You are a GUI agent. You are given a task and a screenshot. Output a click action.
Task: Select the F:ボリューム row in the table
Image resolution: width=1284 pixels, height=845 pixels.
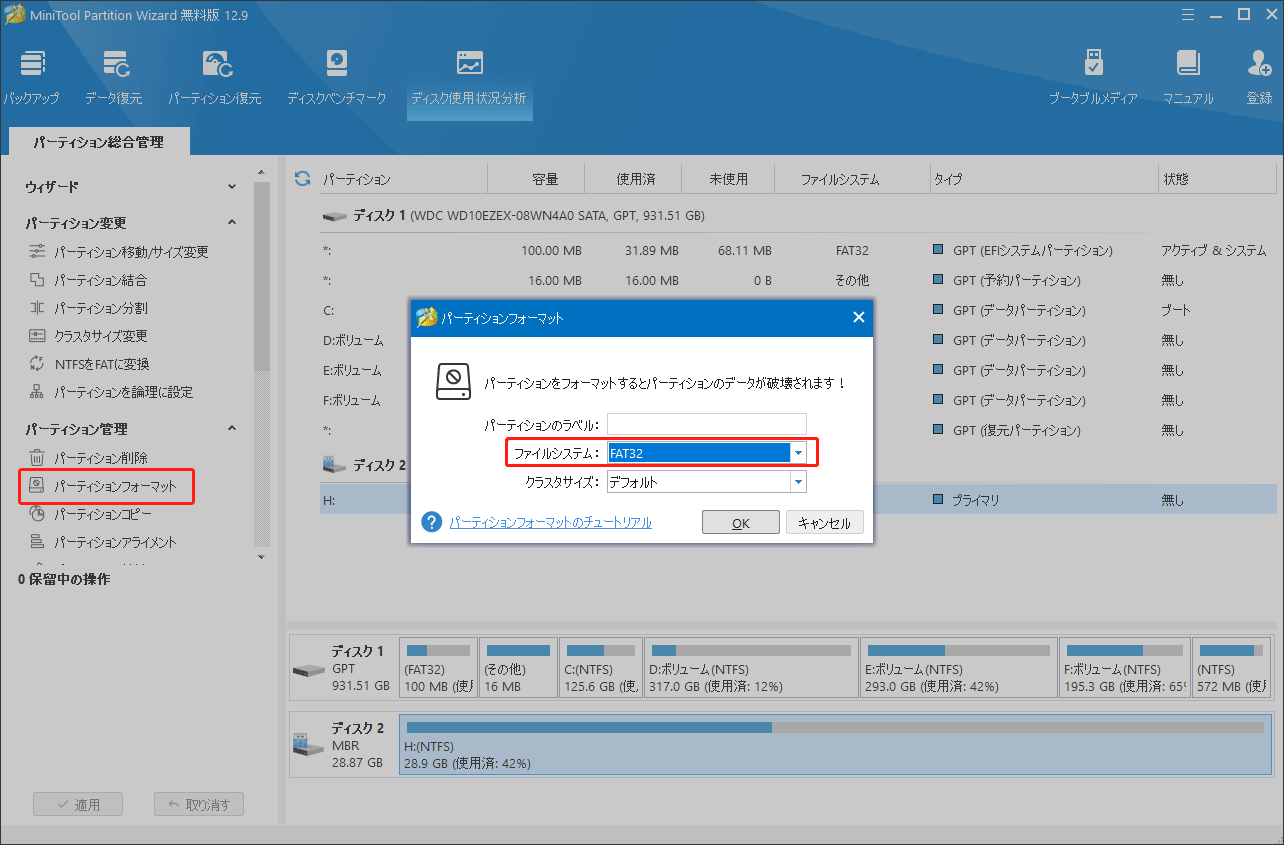click(x=798, y=400)
